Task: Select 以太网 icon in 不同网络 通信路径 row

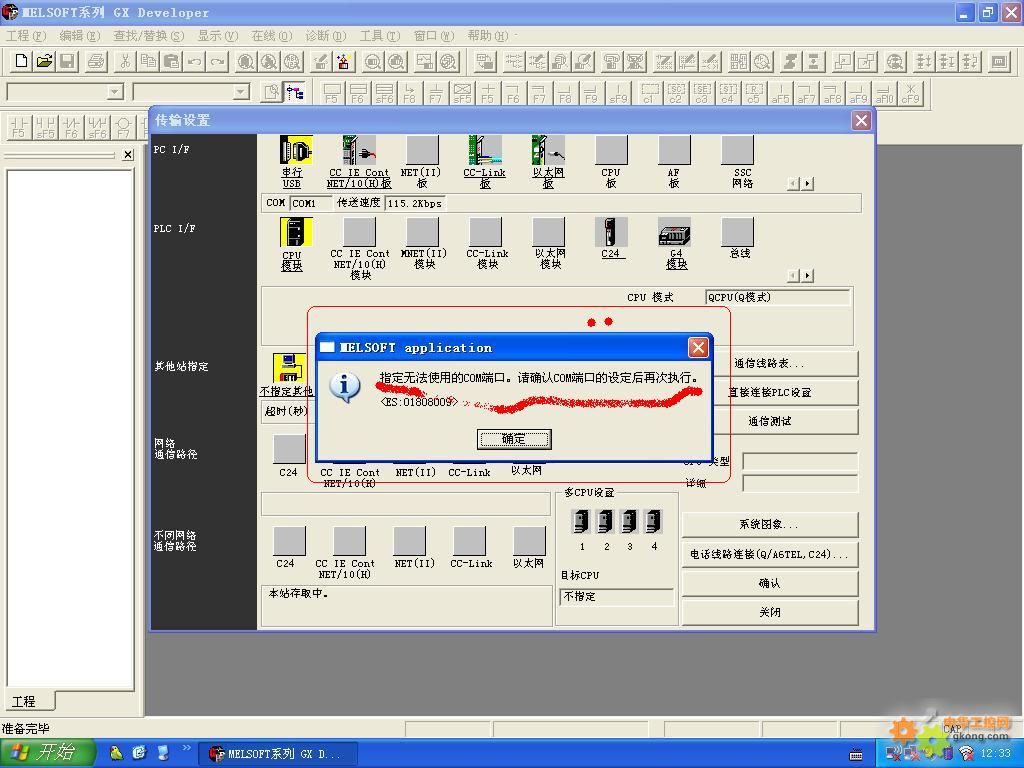Action: (x=530, y=542)
